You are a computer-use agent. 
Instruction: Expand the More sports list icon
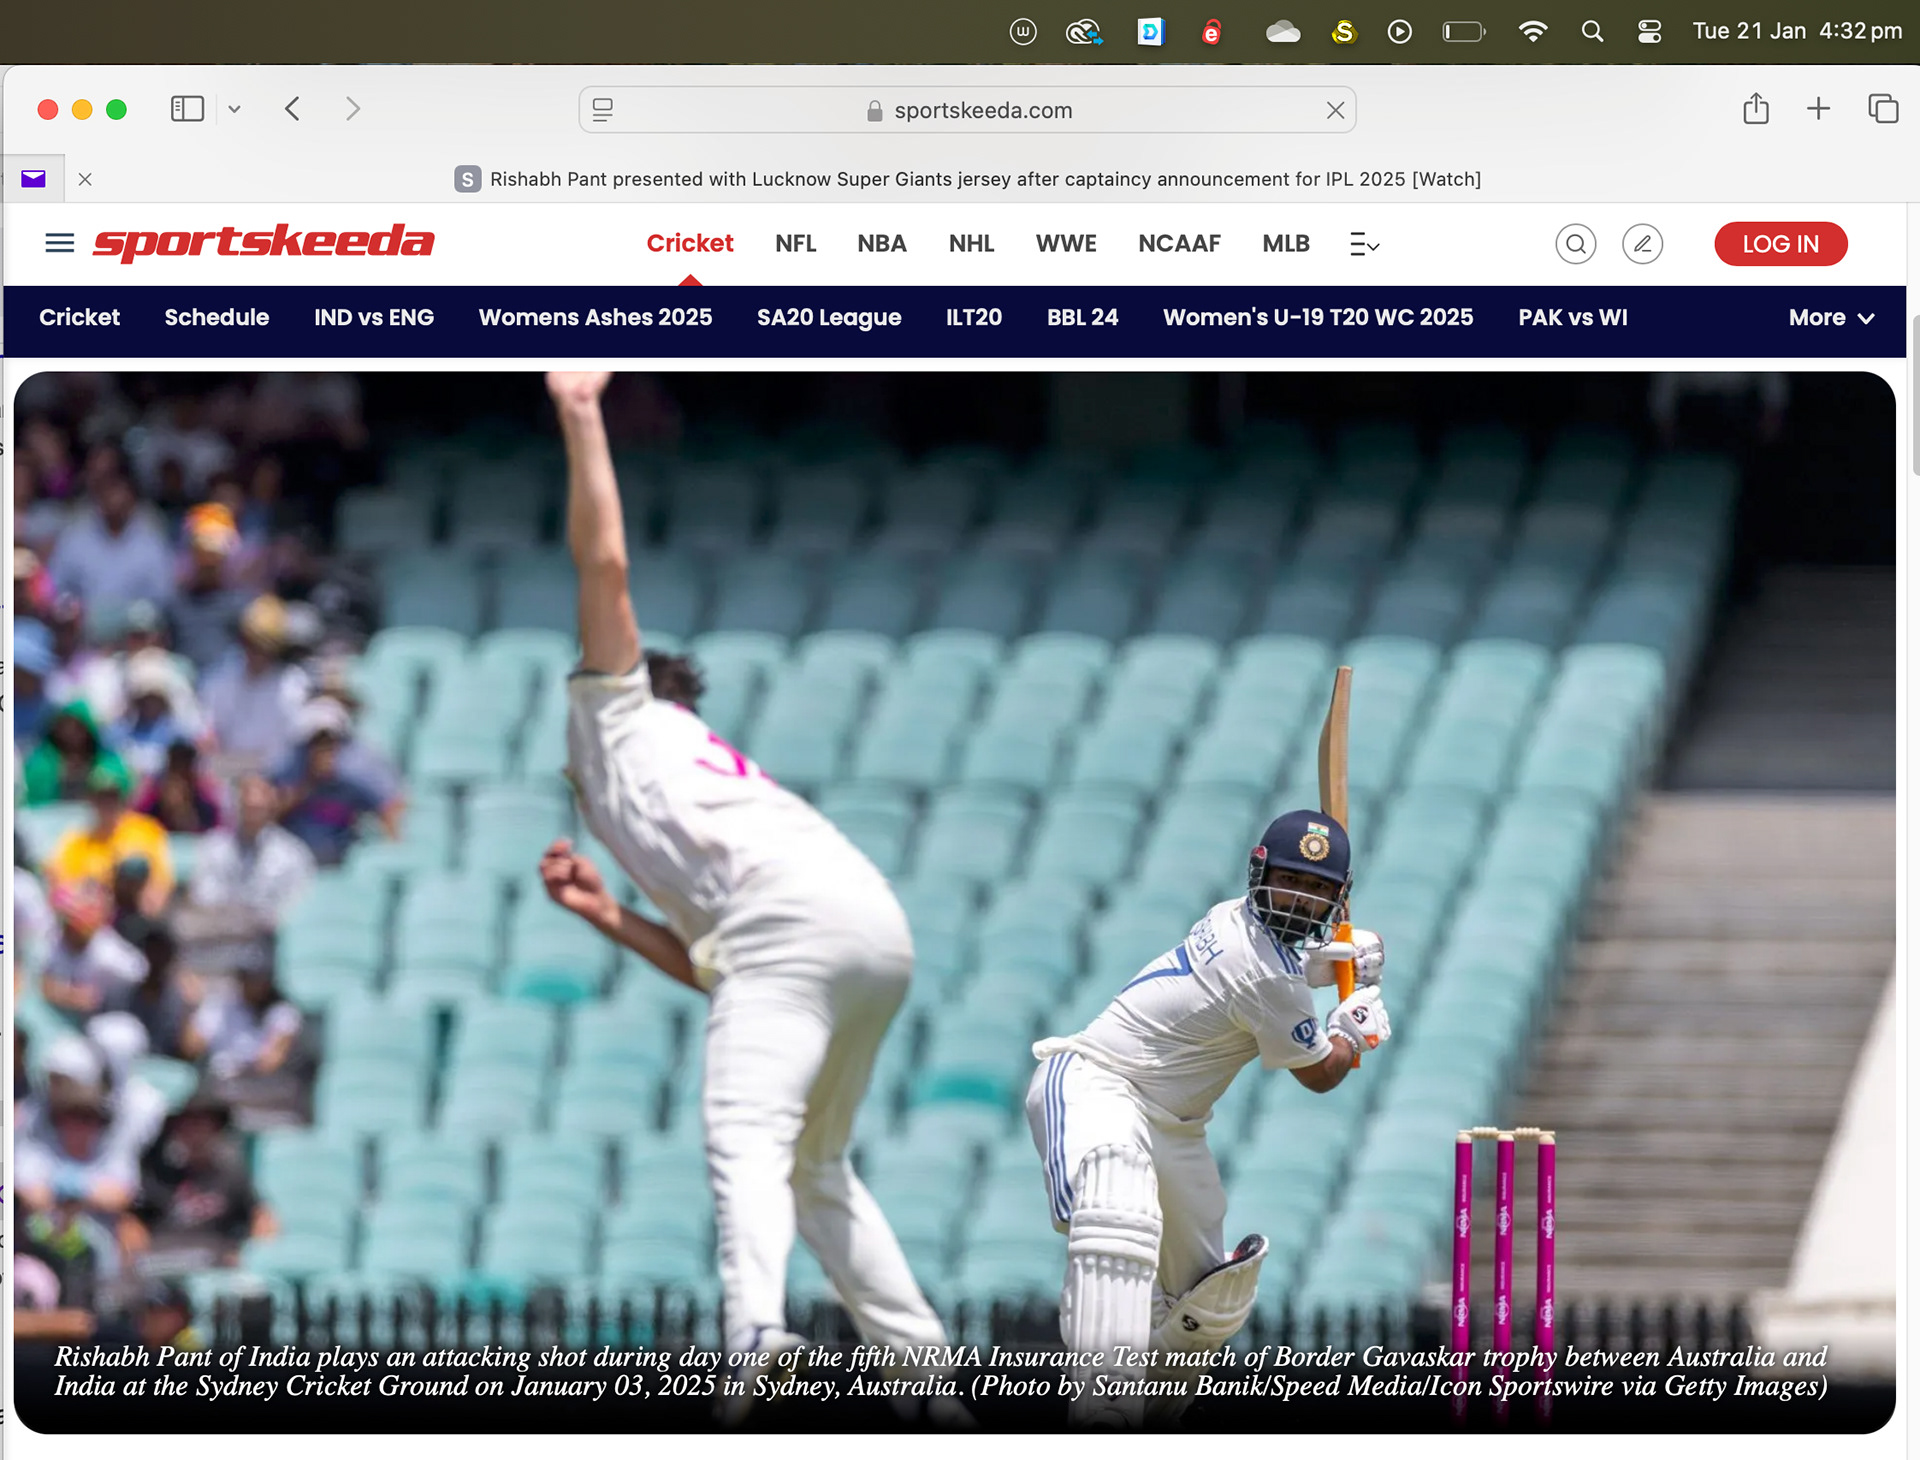pyautogui.click(x=1364, y=244)
